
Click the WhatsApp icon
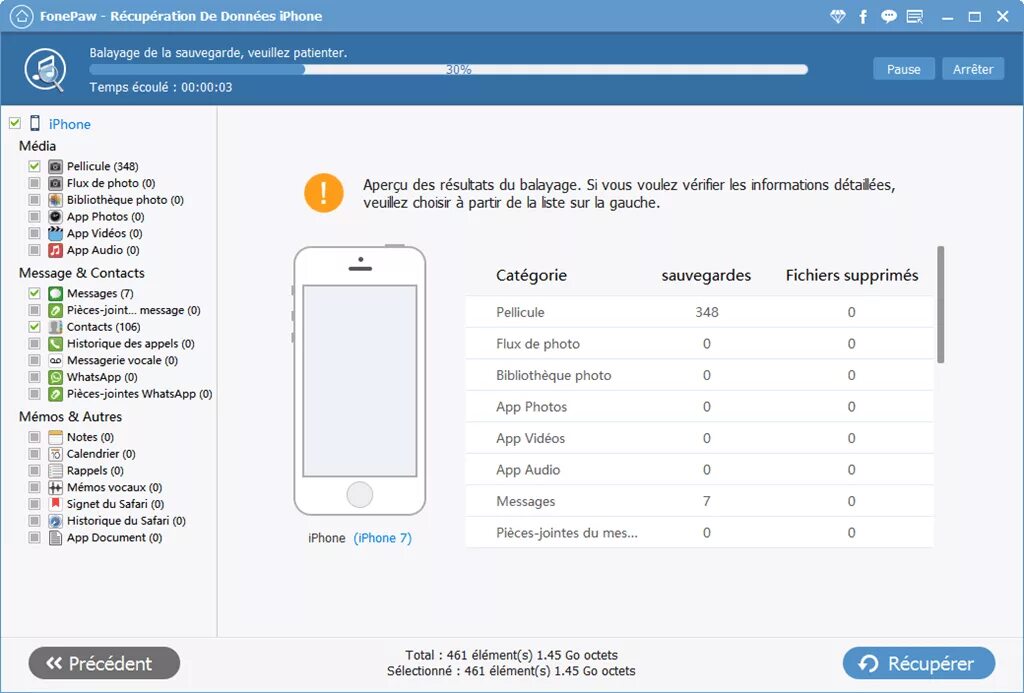coord(56,377)
